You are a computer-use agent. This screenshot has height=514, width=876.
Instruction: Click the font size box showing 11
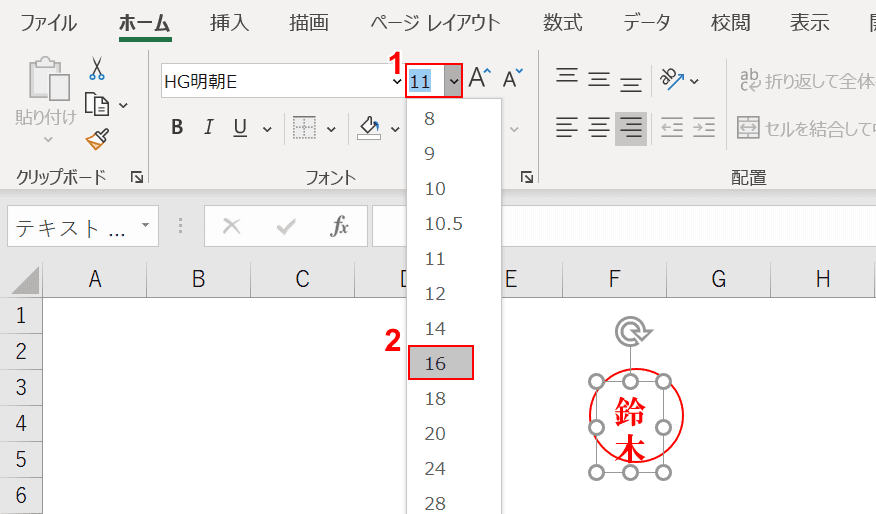(x=426, y=81)
